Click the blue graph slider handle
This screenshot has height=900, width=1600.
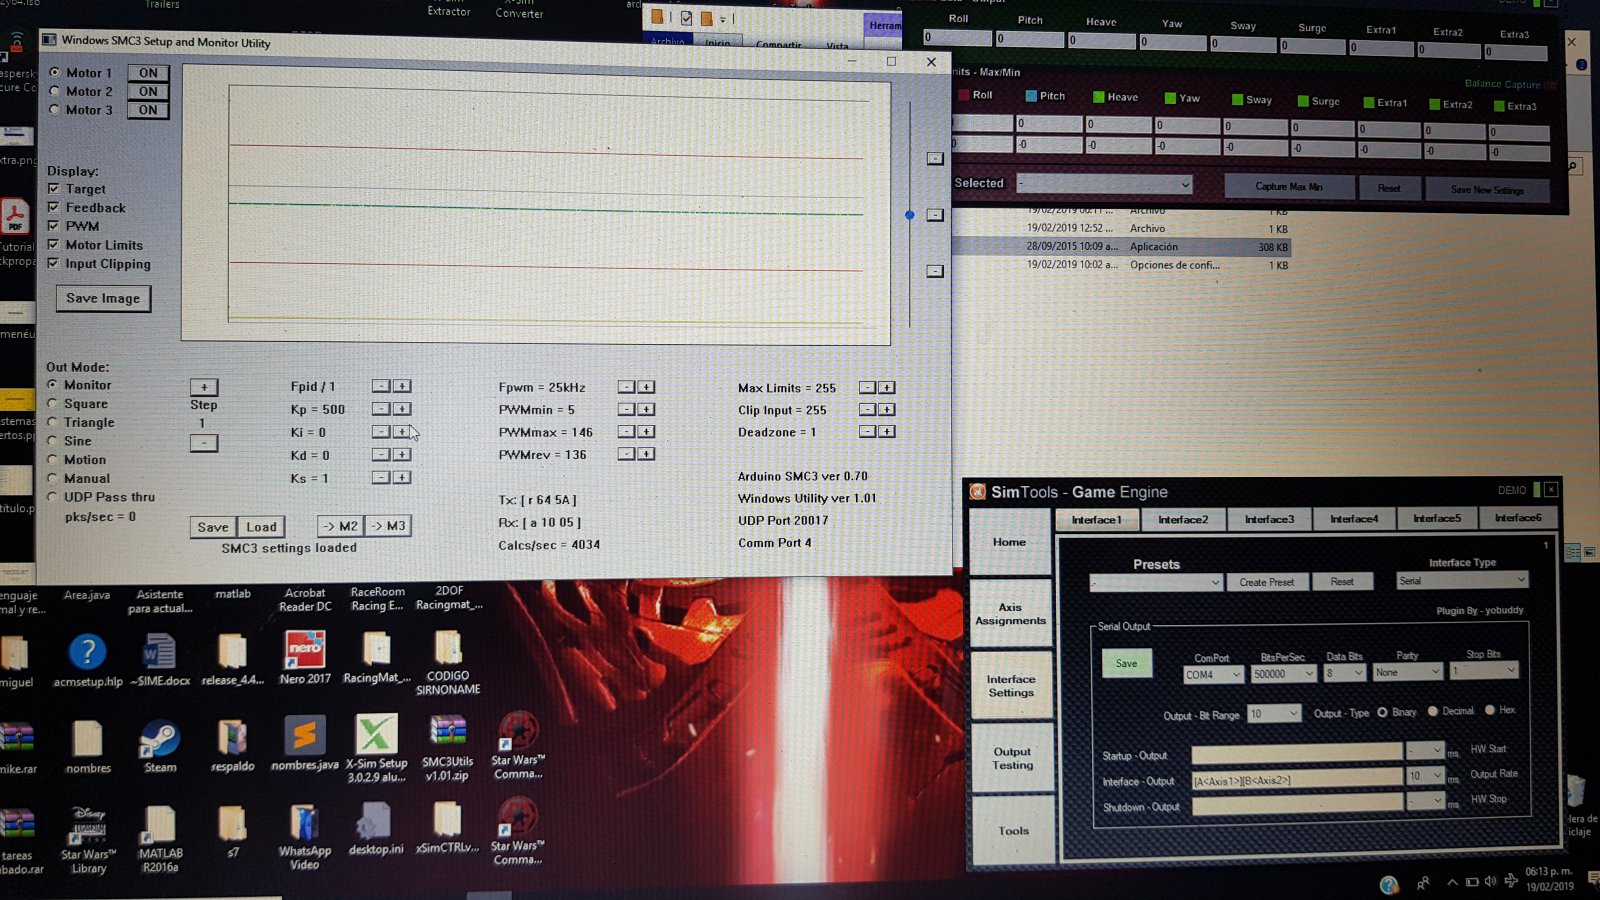pos(909,215)
